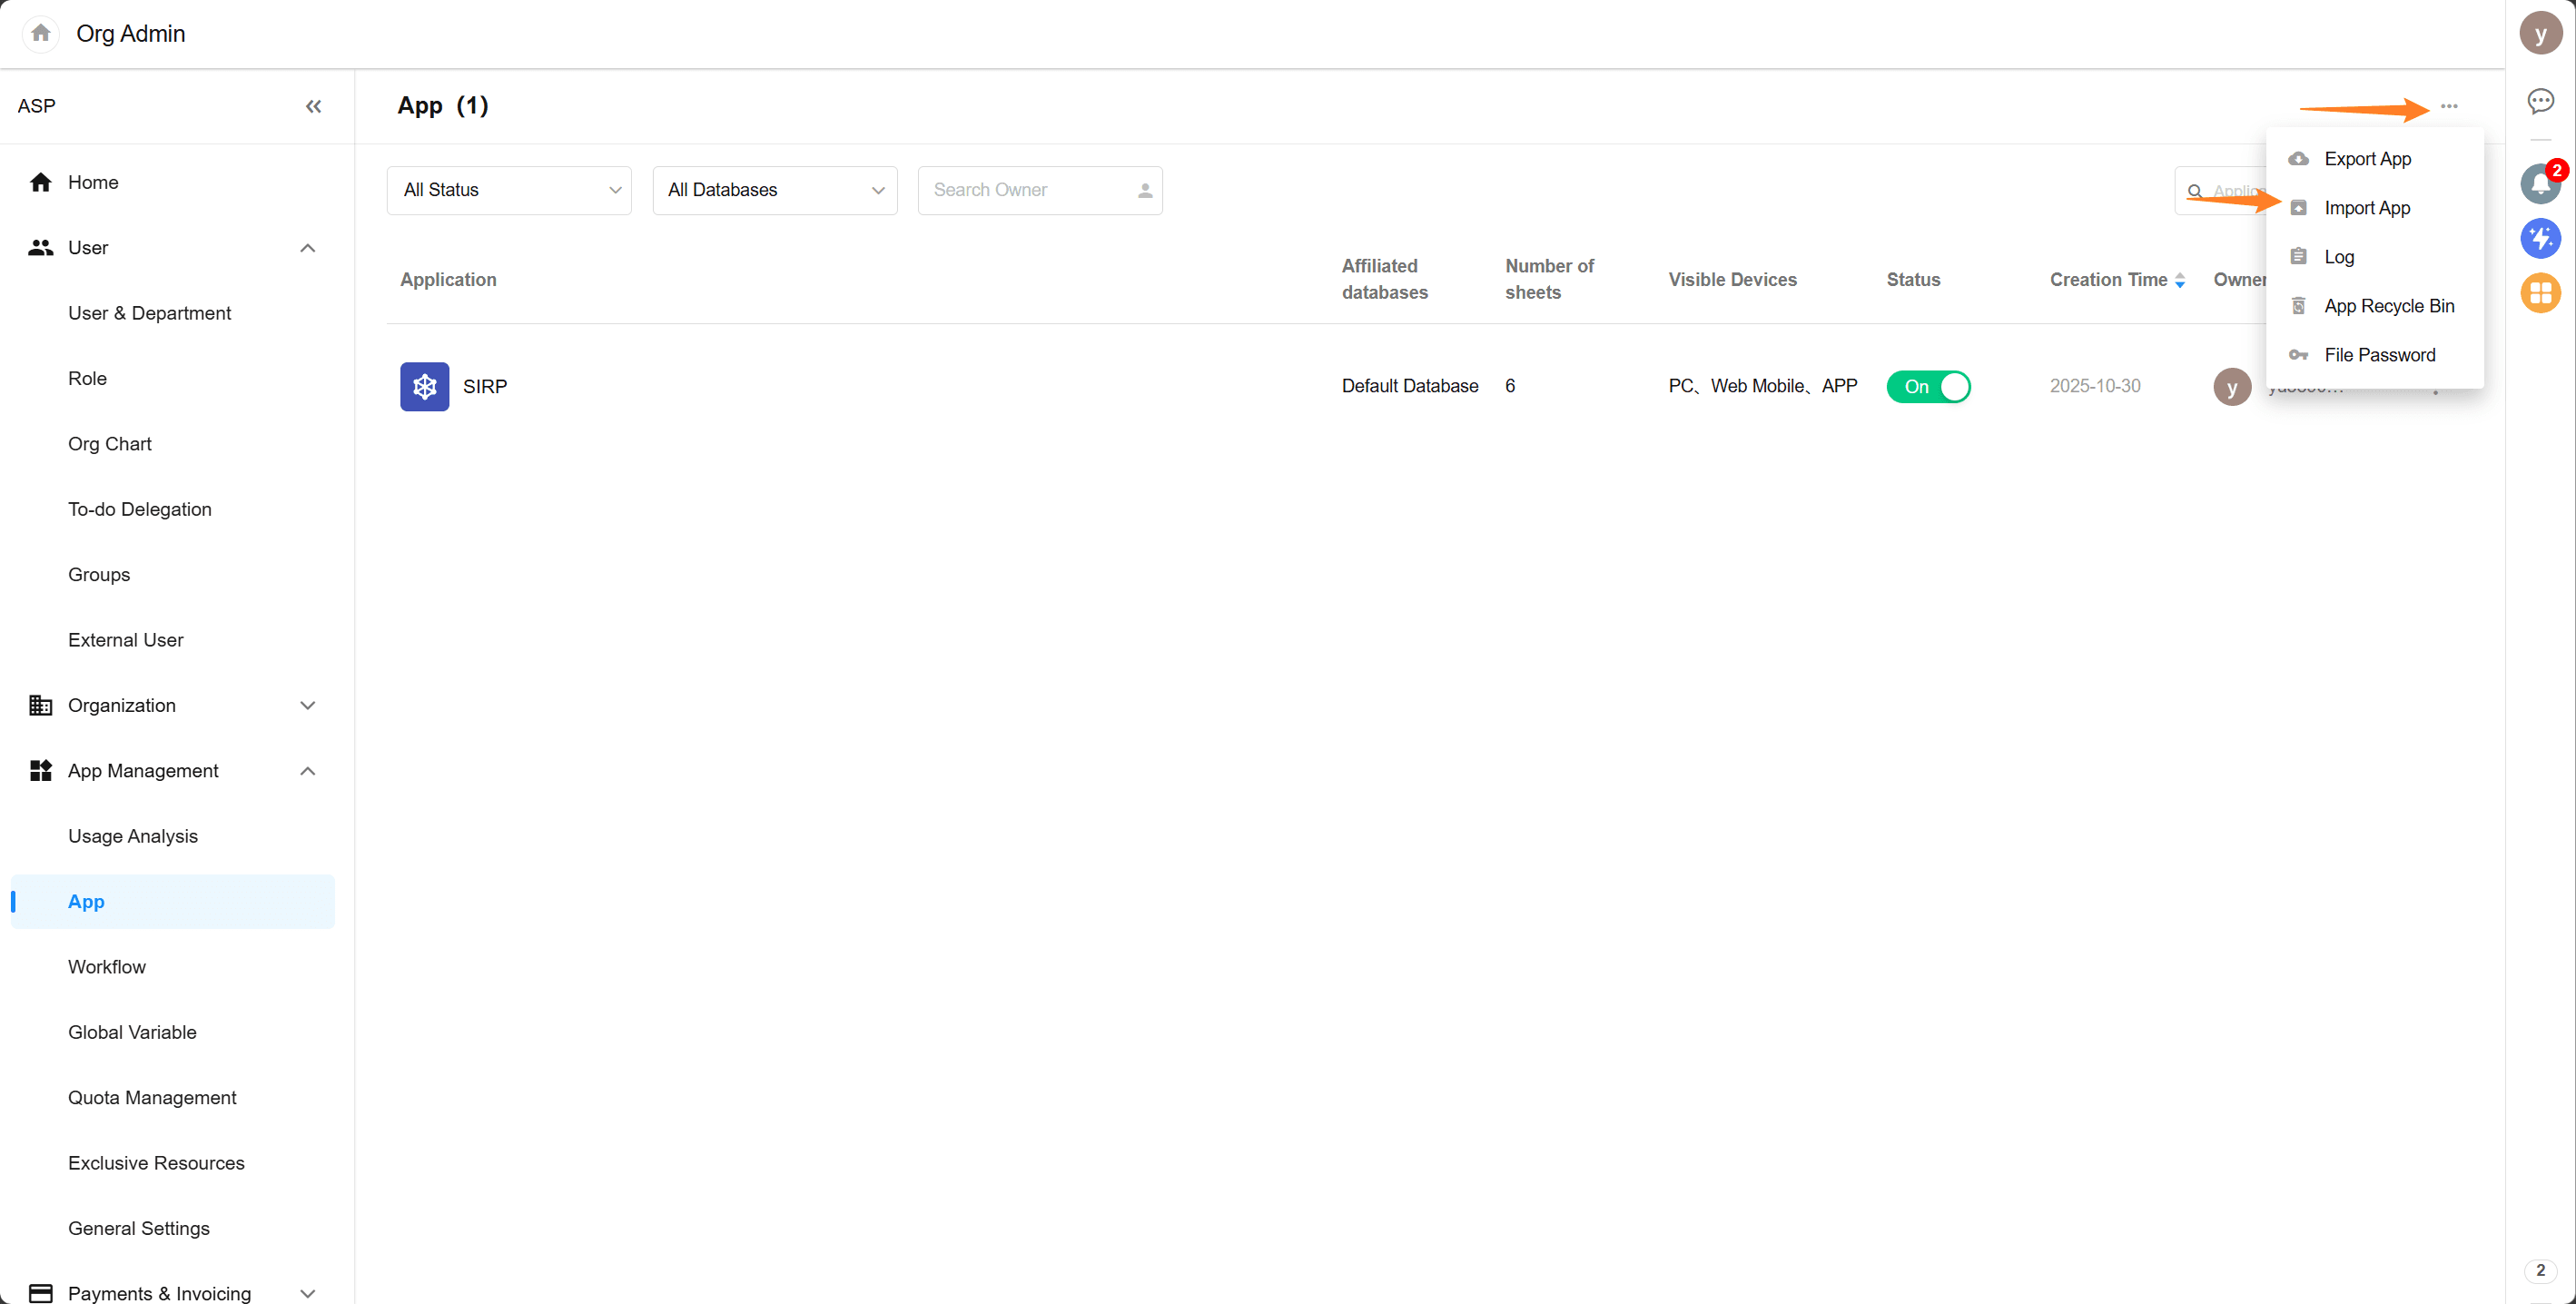Click the blue AI sparkle assistant icon

[2540, 238]
